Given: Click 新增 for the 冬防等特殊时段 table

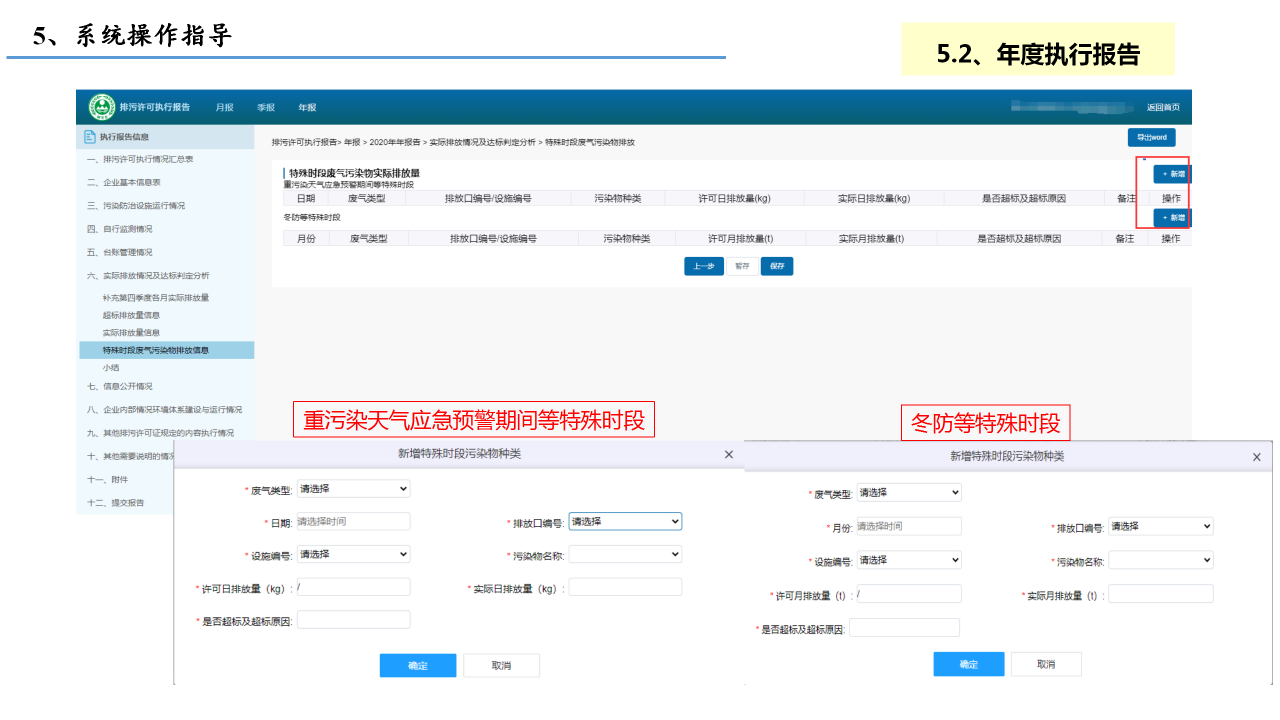Looking at the screenshot, I should pyautogui.click(x=1171, y=218).
